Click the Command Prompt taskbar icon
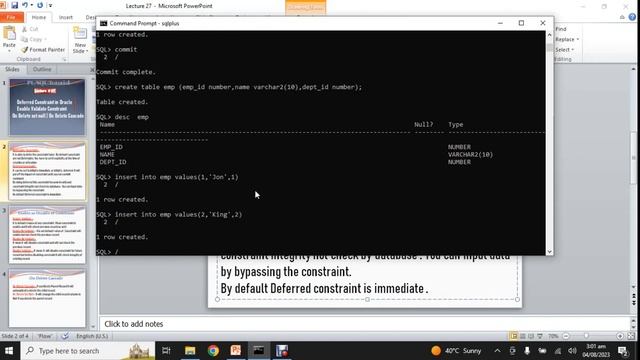Screen dimensions: 640x360 259,351
